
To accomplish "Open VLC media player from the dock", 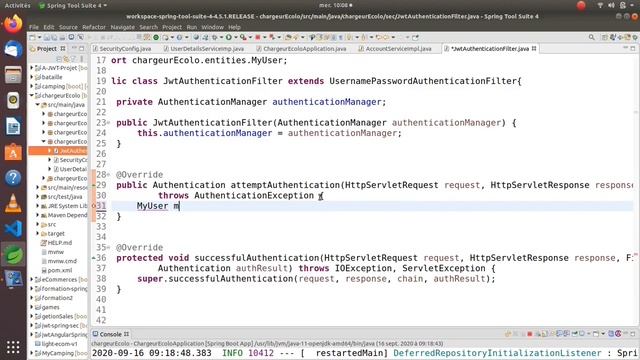I will 13,203.
